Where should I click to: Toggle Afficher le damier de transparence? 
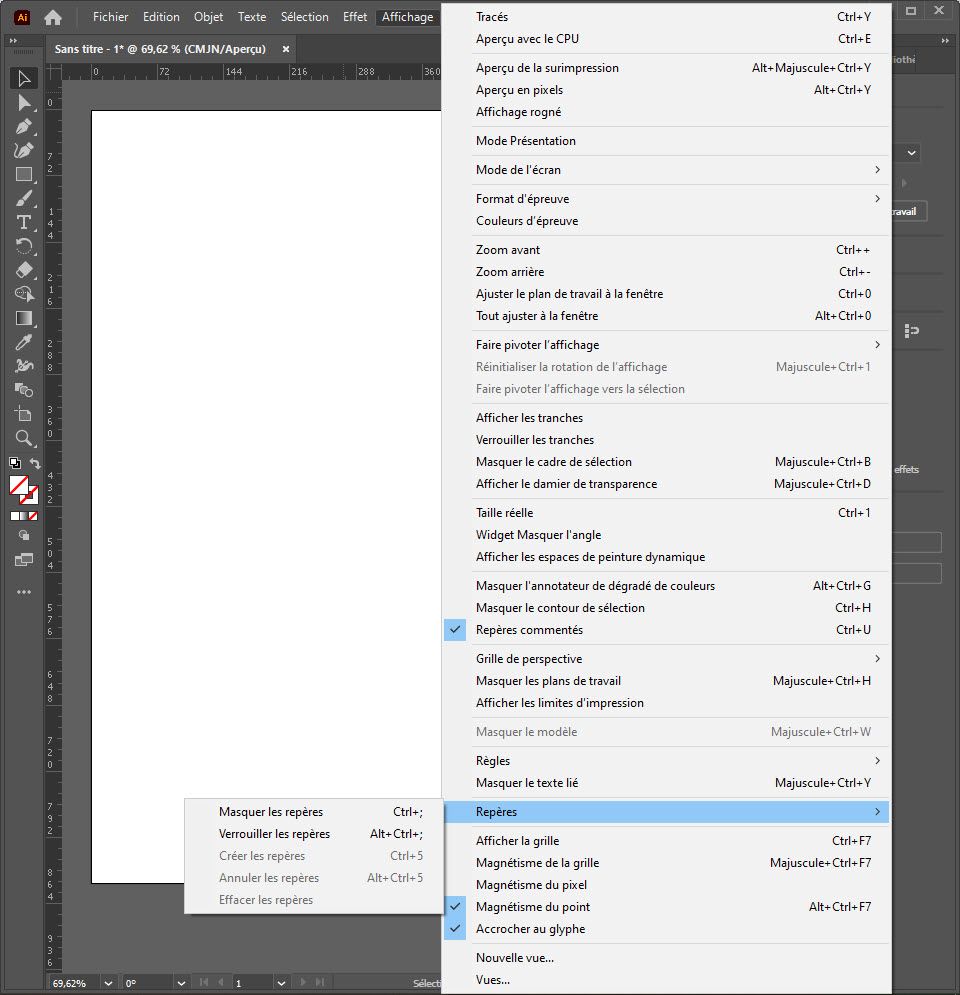(x=666, y=484)
